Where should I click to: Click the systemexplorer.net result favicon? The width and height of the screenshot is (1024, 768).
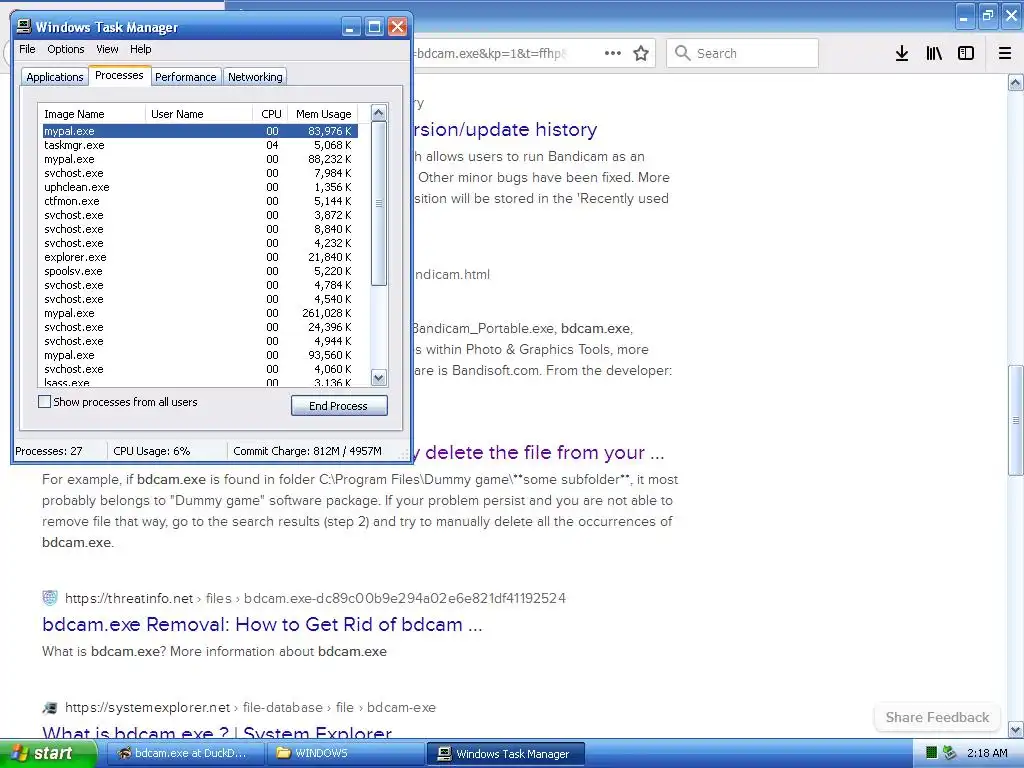pos(50,707)
